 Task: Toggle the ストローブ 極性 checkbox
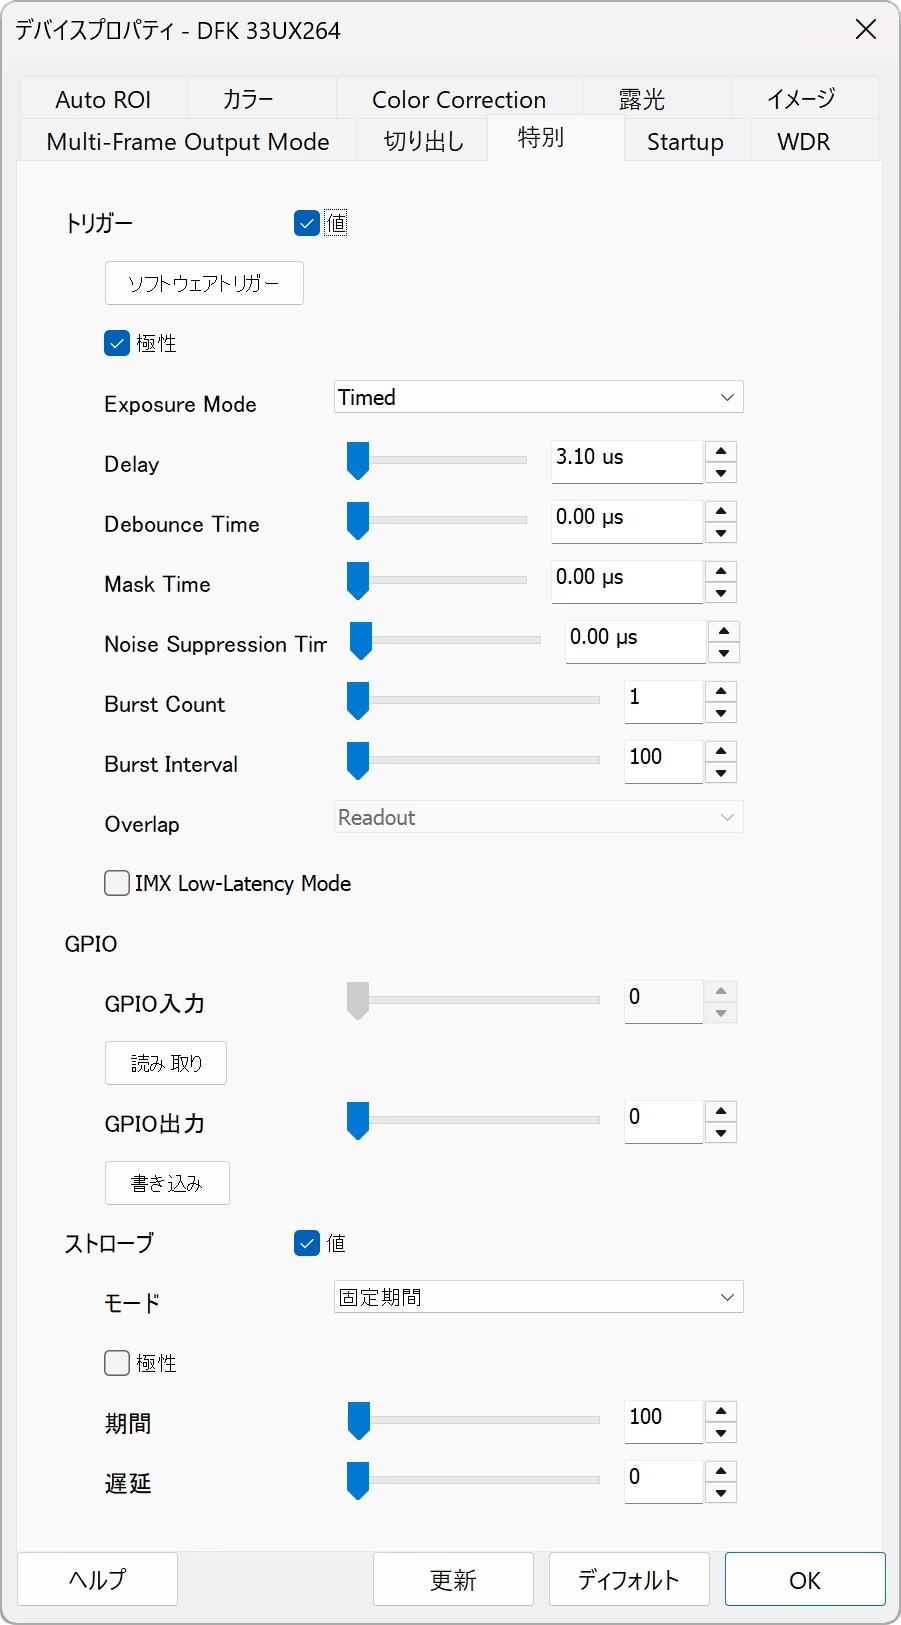(x=117, y=1363)
